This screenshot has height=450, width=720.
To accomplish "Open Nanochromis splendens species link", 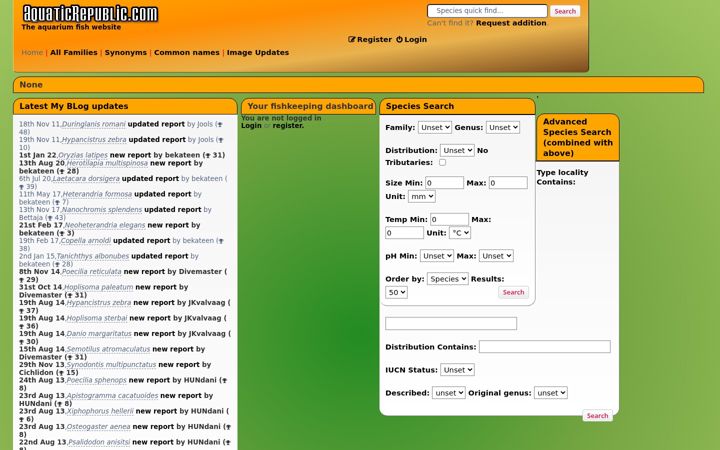I will click(x=102, y=210).
